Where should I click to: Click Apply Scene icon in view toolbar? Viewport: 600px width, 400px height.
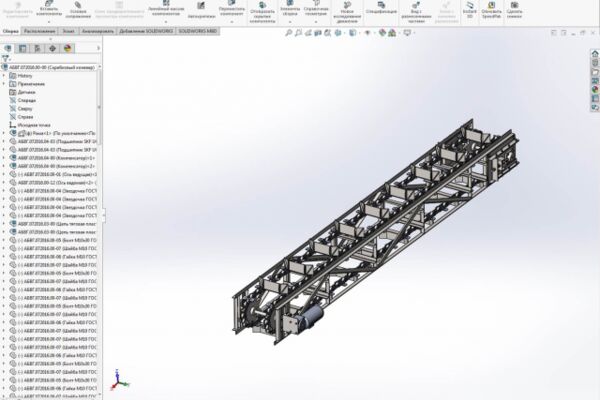click(x=392, y=33)
